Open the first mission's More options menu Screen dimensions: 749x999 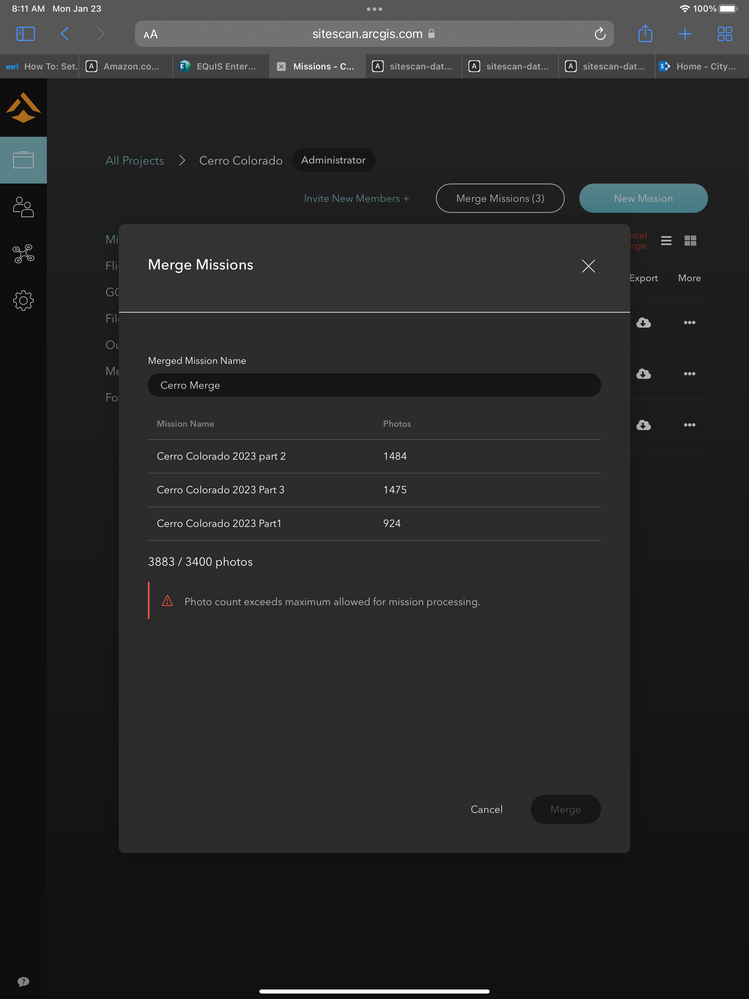click(x=689, y=323)
